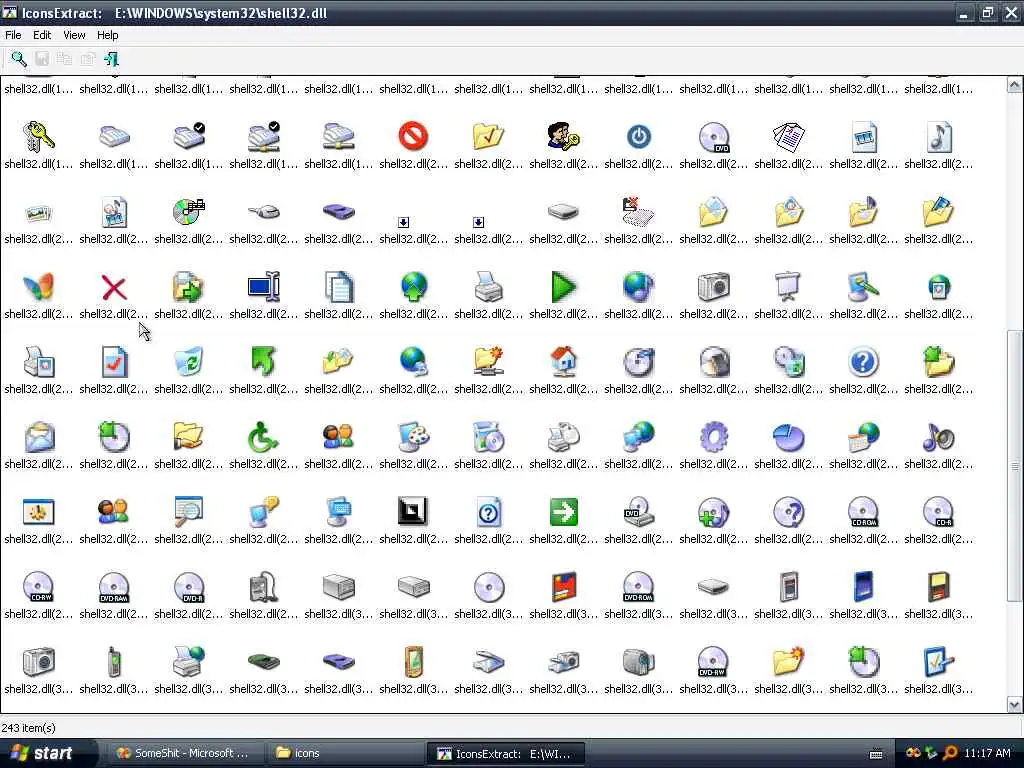1024x768 pixels.
Task: Select the DVD-ROM disc icon
Action: click(x=639, y=587)
